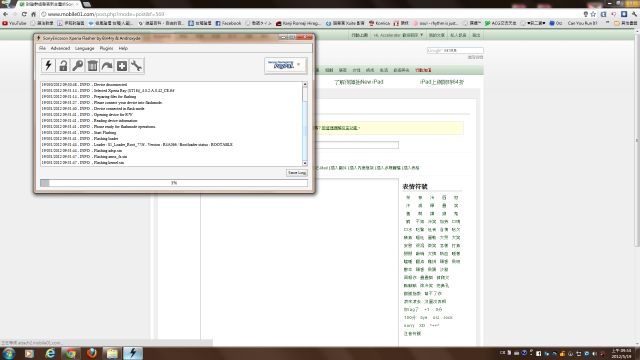The height and width of the screenshot is (360, 640).
Task: Click the system tray clock
Action: 621,353
